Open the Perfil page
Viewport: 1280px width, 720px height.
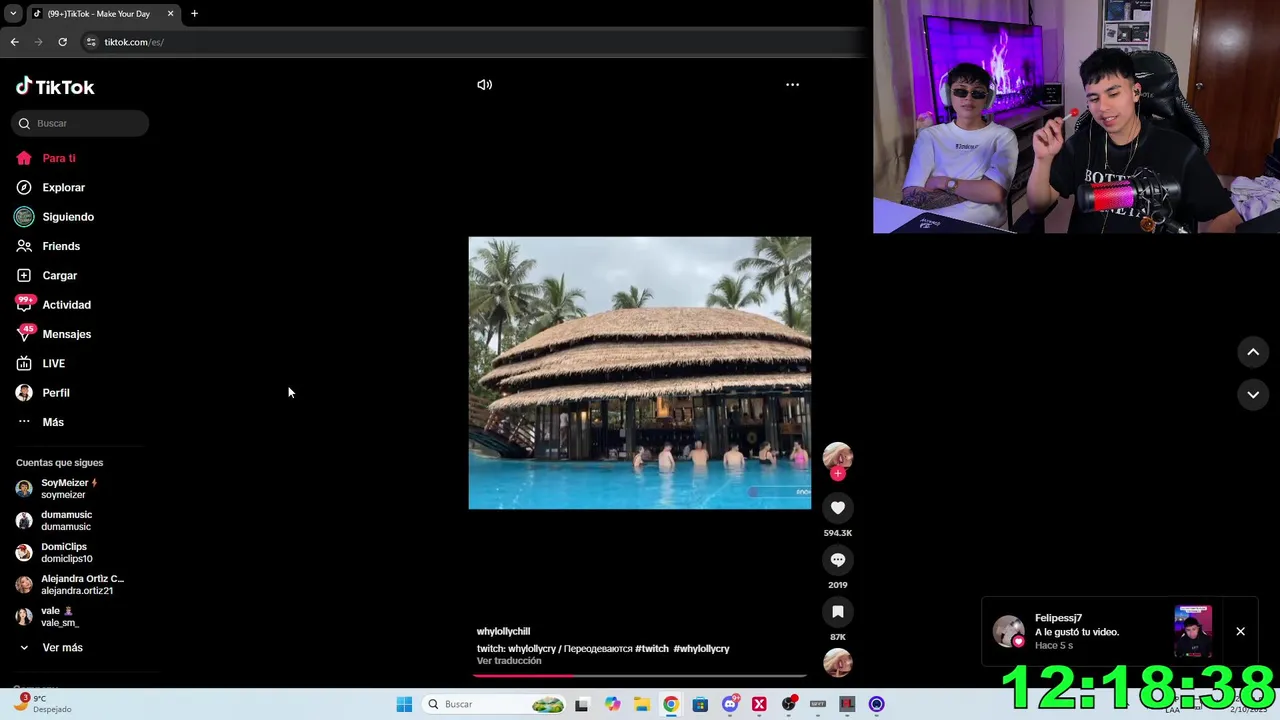pyautogui.click(x=43, y=393)
